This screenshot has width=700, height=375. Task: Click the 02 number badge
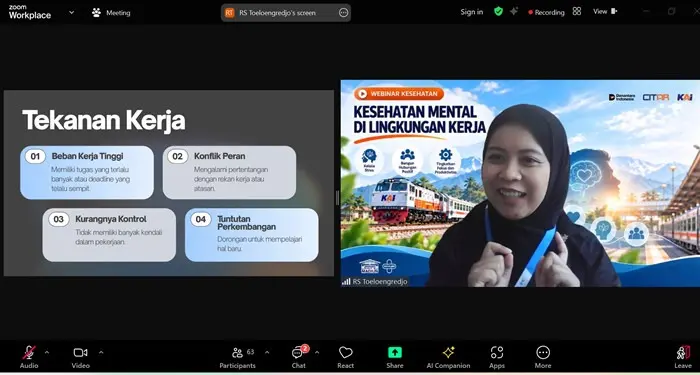click(x=177, y=157)
